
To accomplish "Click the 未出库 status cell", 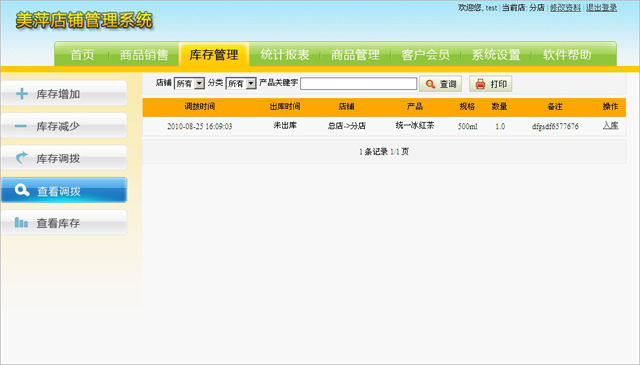I will pyautogui.click(x=285, y=125).
